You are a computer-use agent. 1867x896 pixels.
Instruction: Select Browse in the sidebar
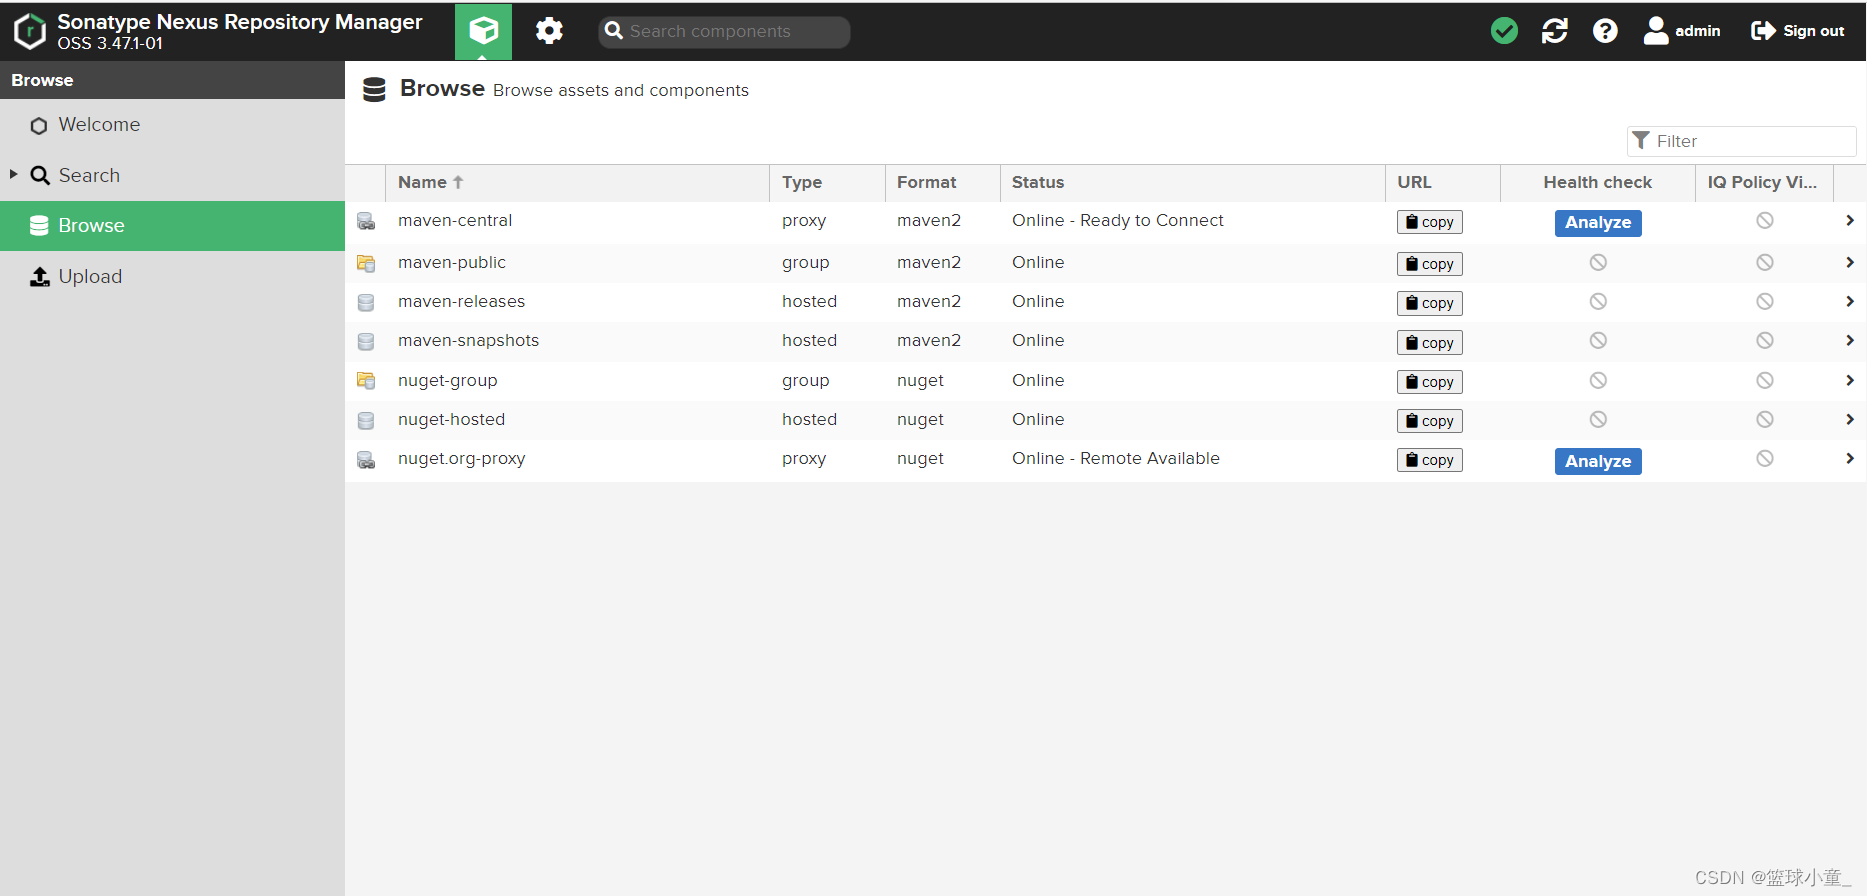tap(172, 226)
